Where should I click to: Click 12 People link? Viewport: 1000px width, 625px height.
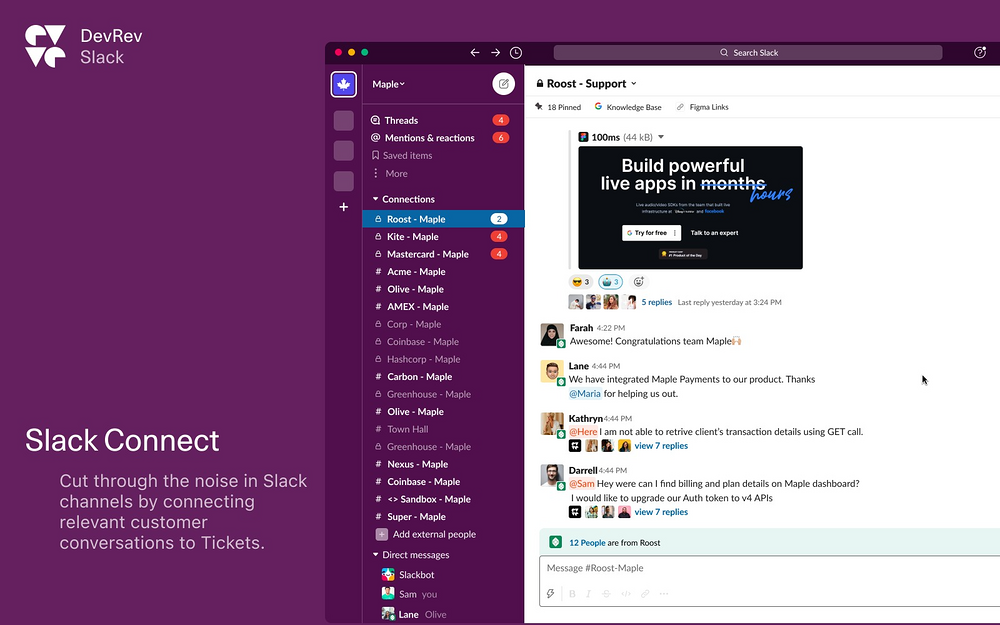pos(587,543)
